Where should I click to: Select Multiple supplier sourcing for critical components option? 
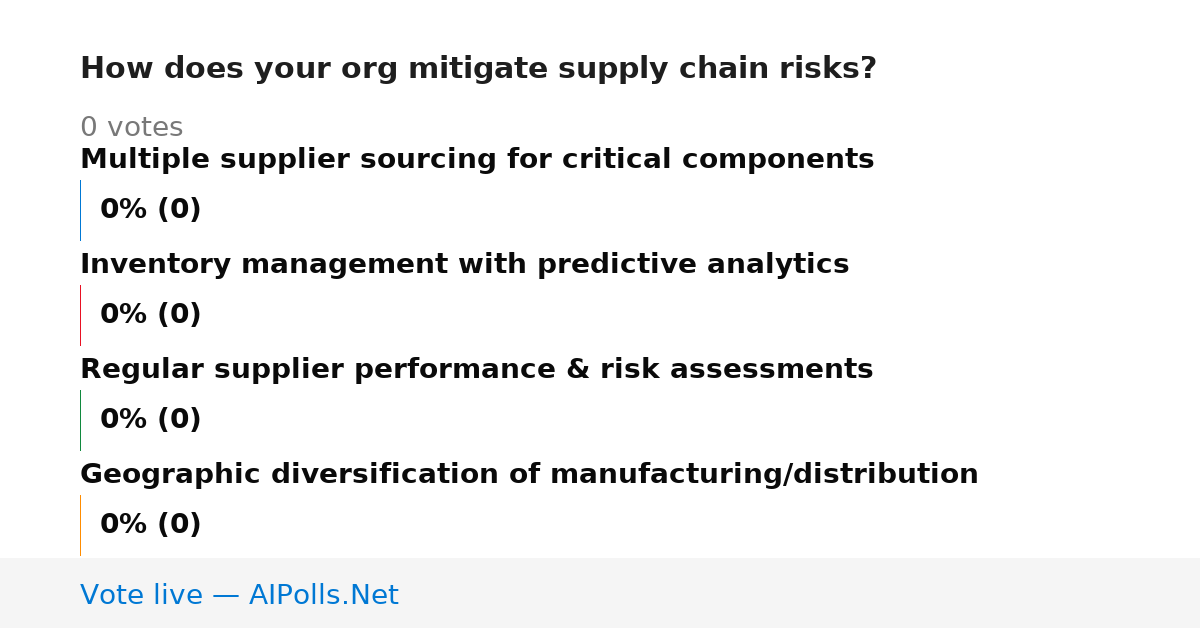click(477, 160)
